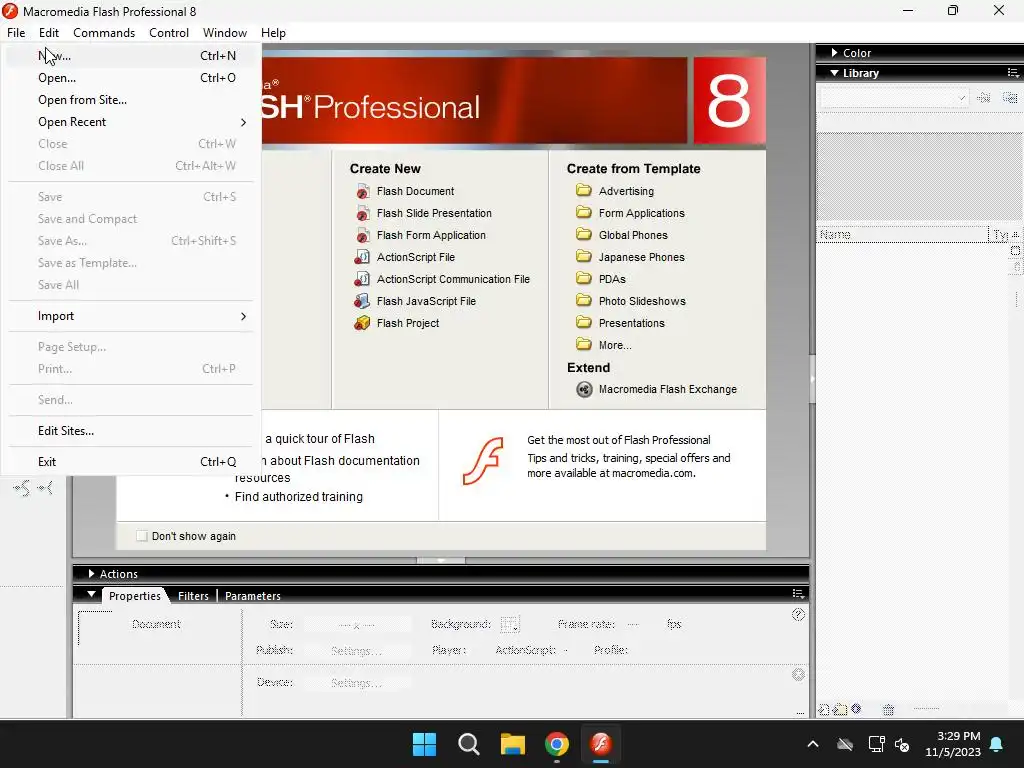
Task: Click the Flash Slide Presentation icon
Action: coord(362,214)
